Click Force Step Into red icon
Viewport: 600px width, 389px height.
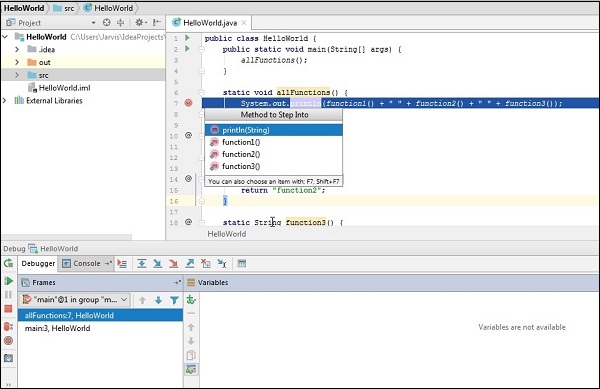[173, 264]
